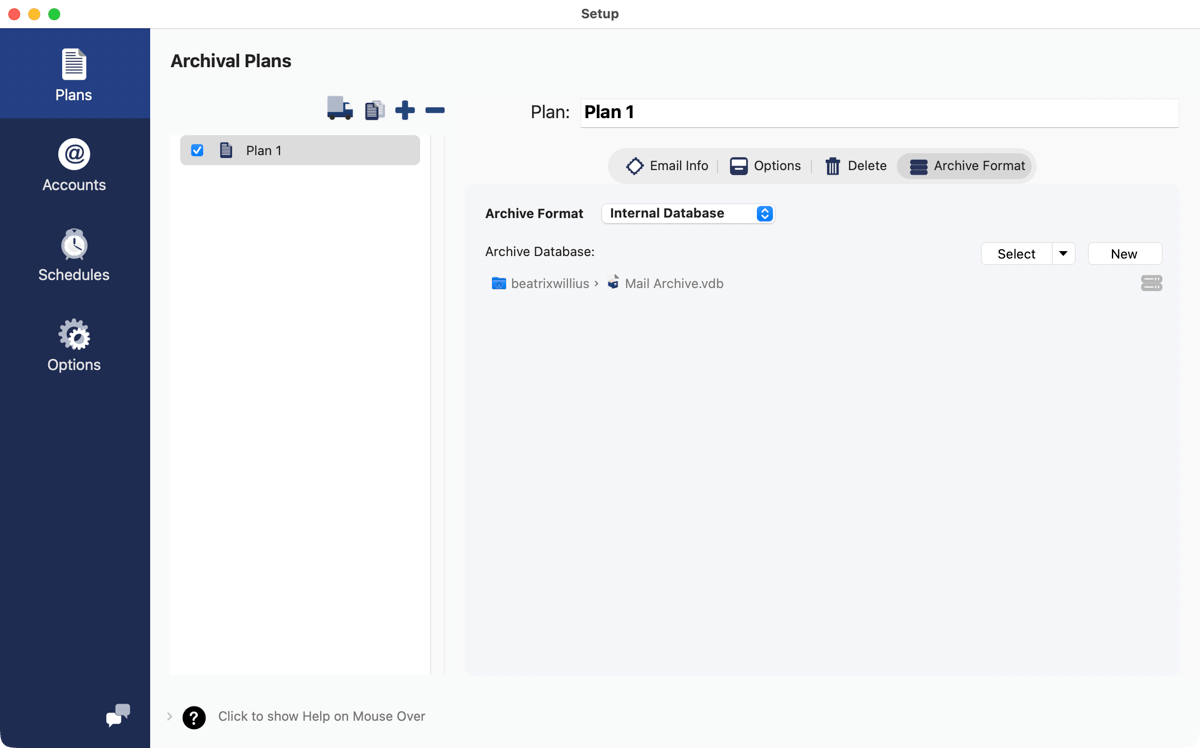
Task: Toggle the checkbox next to Plan 1
Action: (x=197, y=149)
